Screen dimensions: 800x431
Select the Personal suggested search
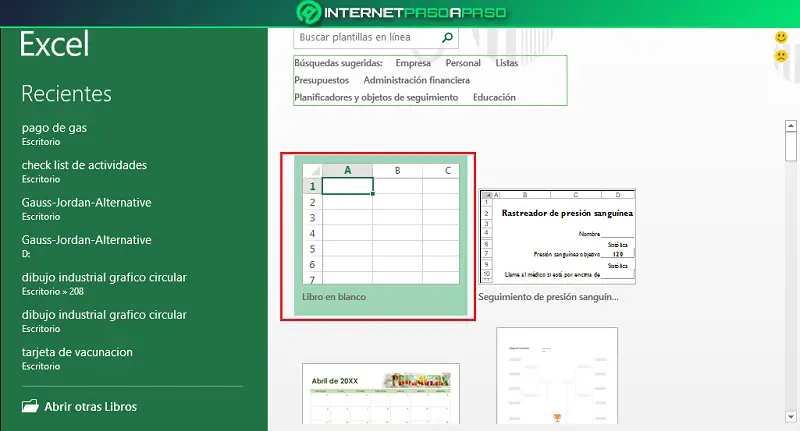tap(463, 63)
